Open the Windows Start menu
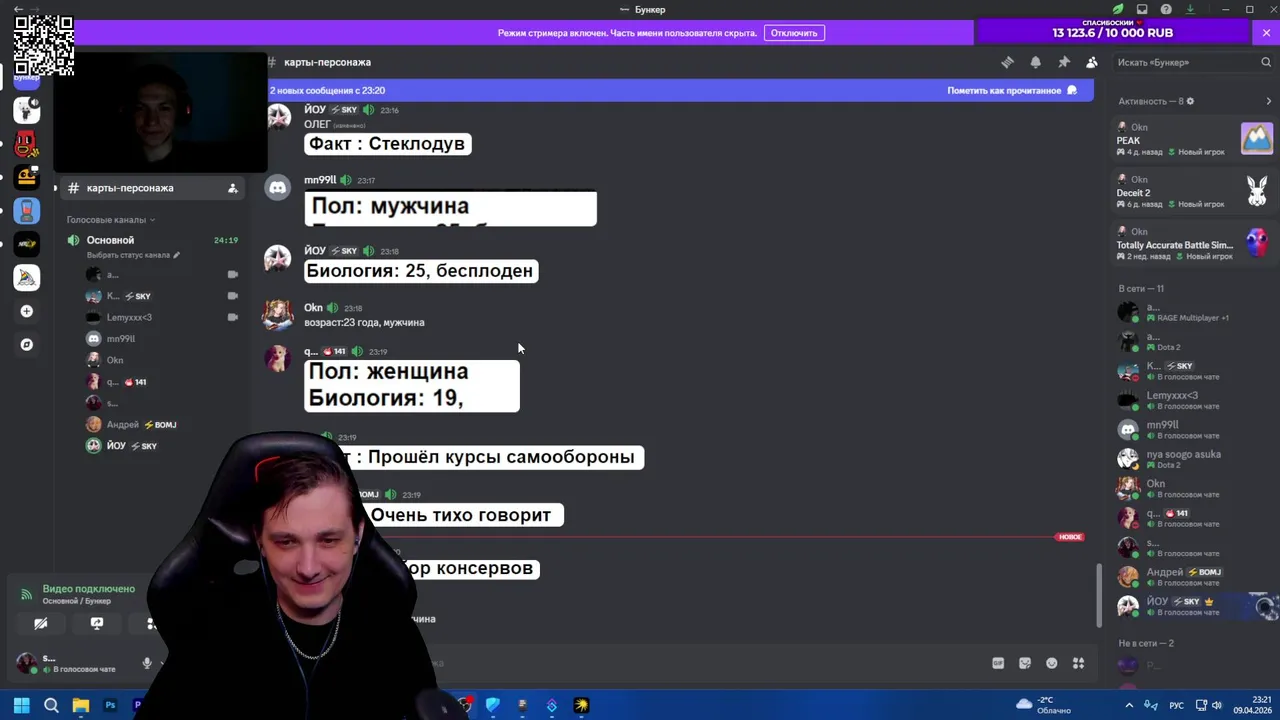This screenshot has height=720, width=1280. (x=21, y=705)
